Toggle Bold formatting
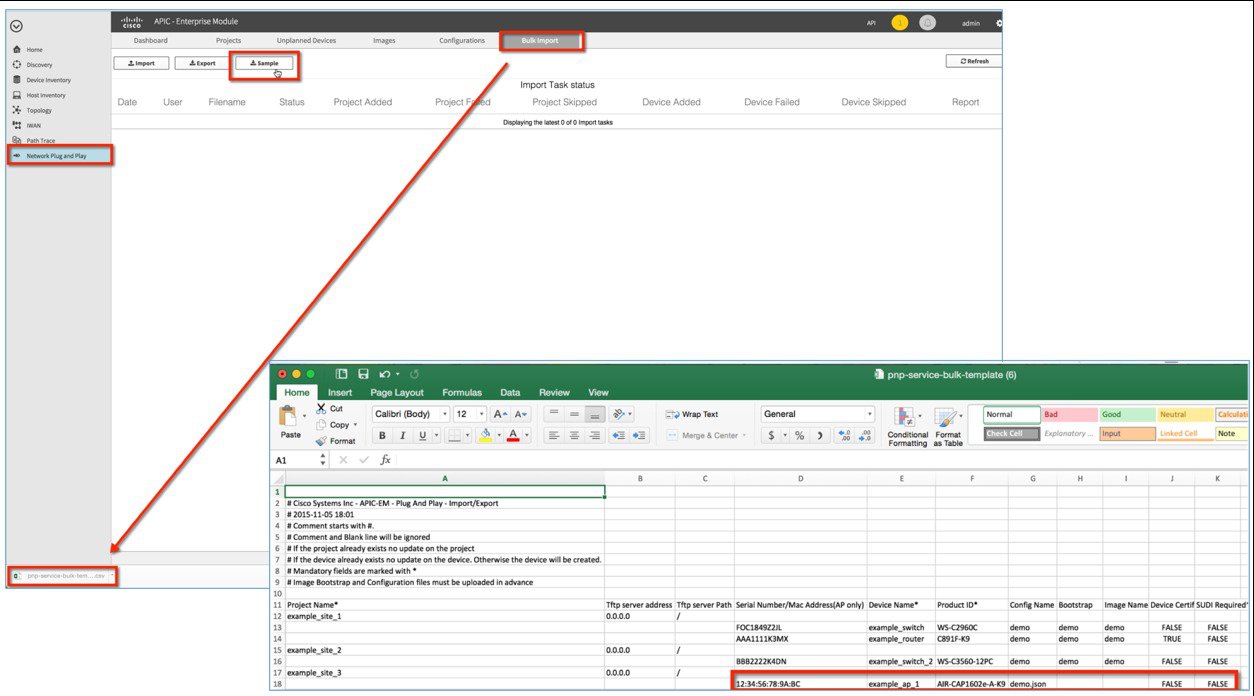The image size is (1254, 696). click(x=382, y=435)
